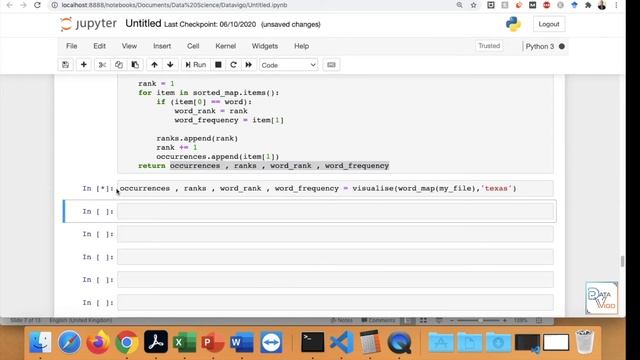Image resolution: width=640 pixels, height=360 pixels.
Task: Open TeamViewer from the Dock
Action: point(271,342)
